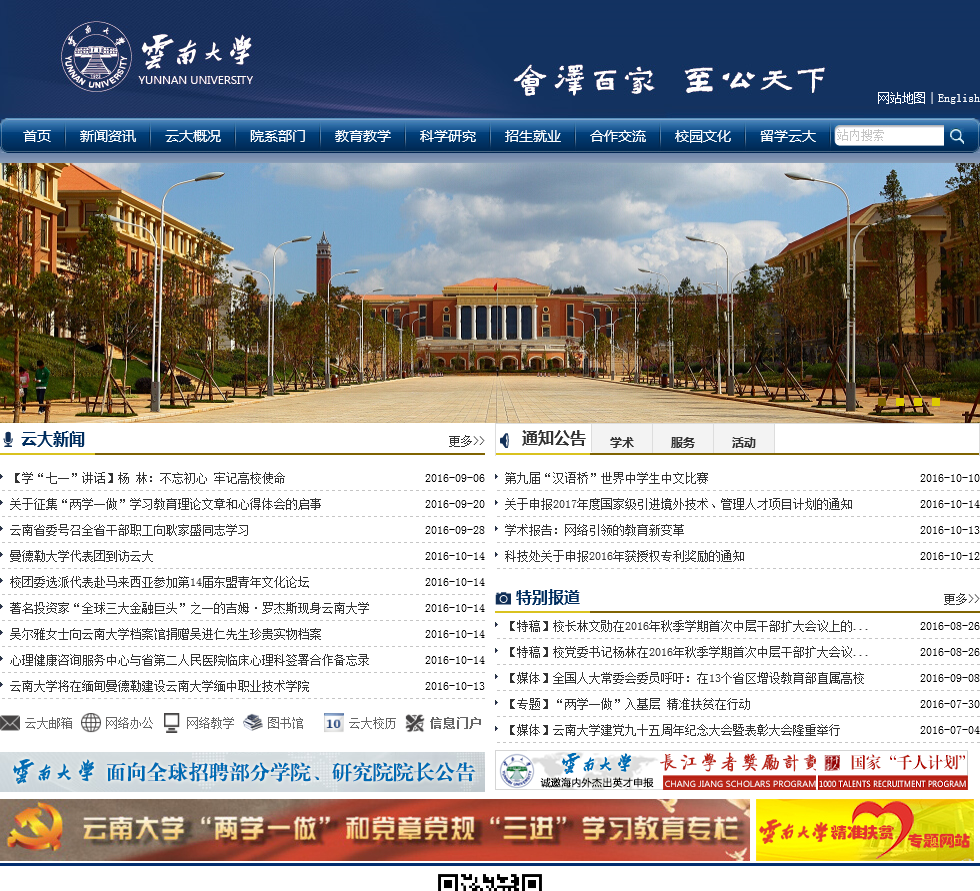Click 更多>> next to 特别报道
The width and height of the screenshot is (980, 891).
961,599
